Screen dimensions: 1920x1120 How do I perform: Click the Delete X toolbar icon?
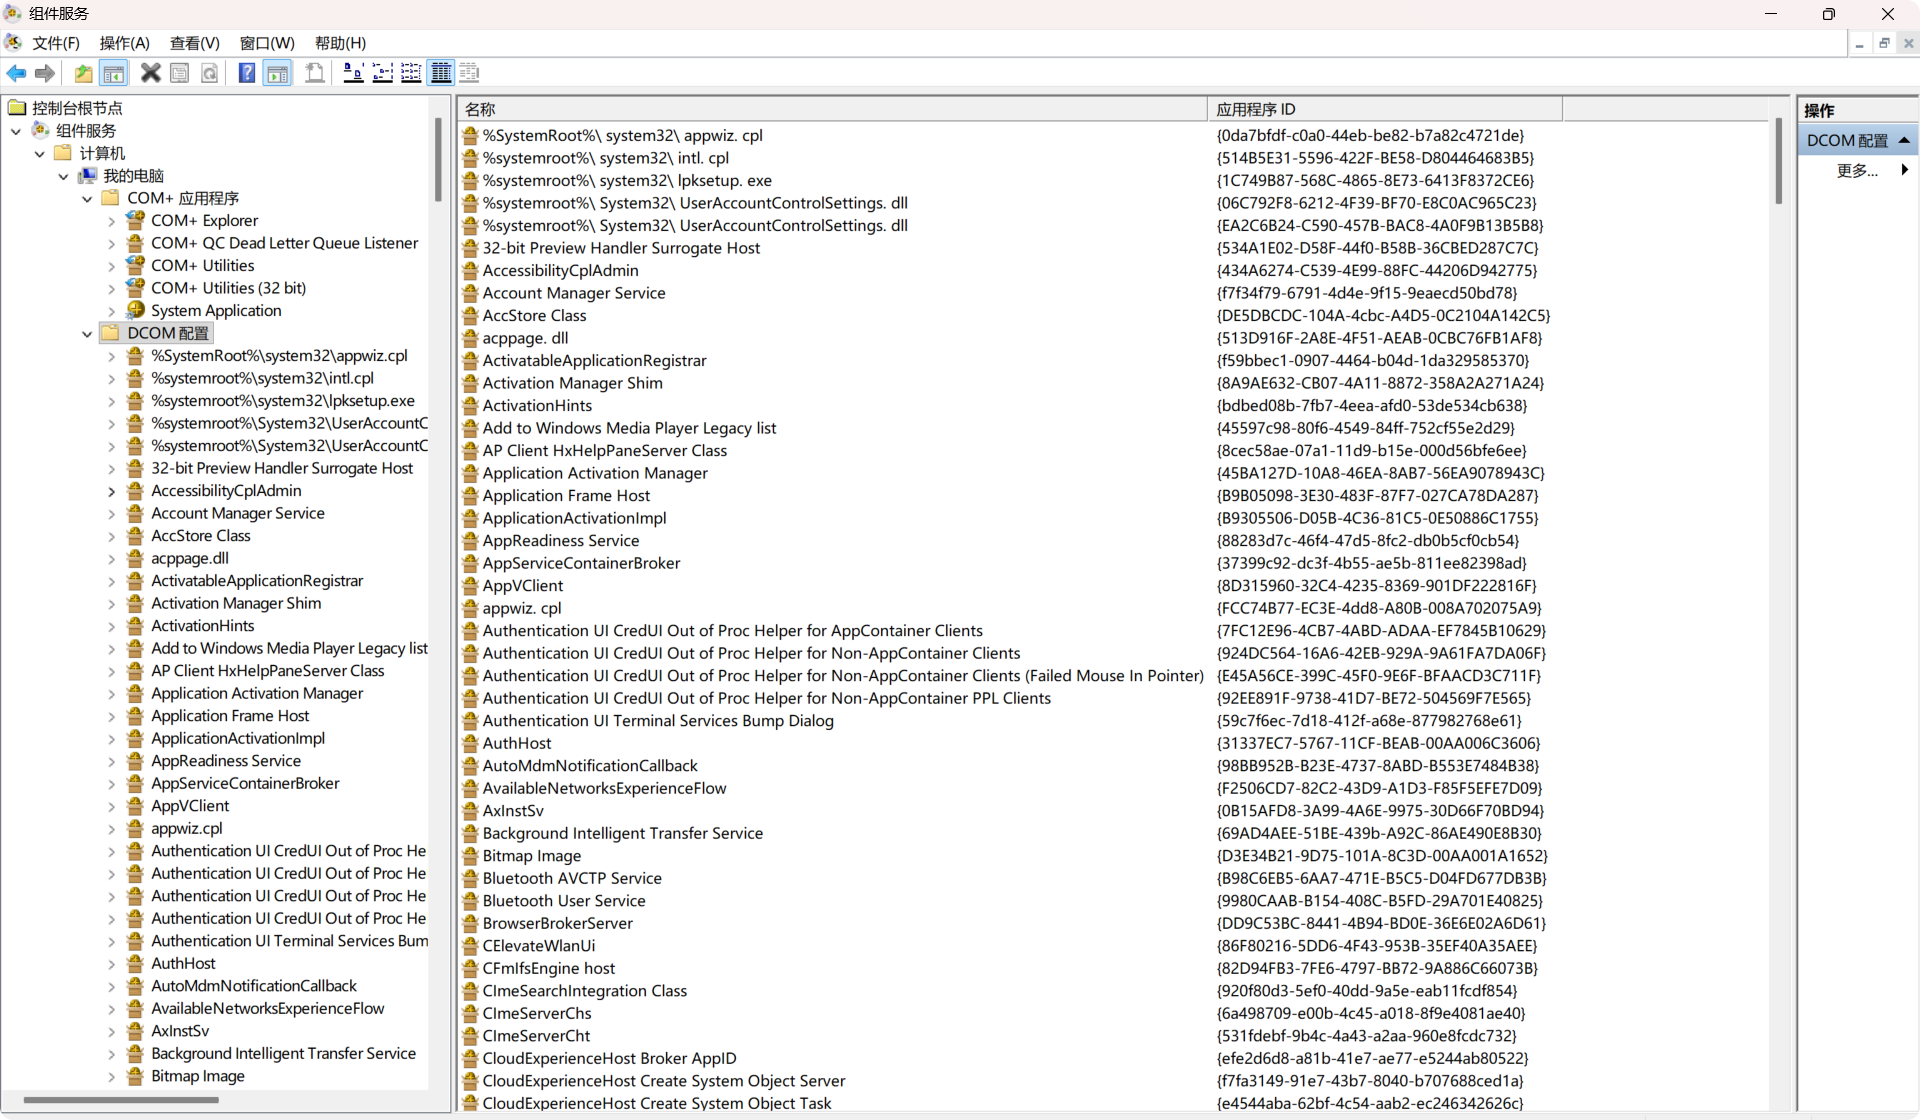pos(150,73)
